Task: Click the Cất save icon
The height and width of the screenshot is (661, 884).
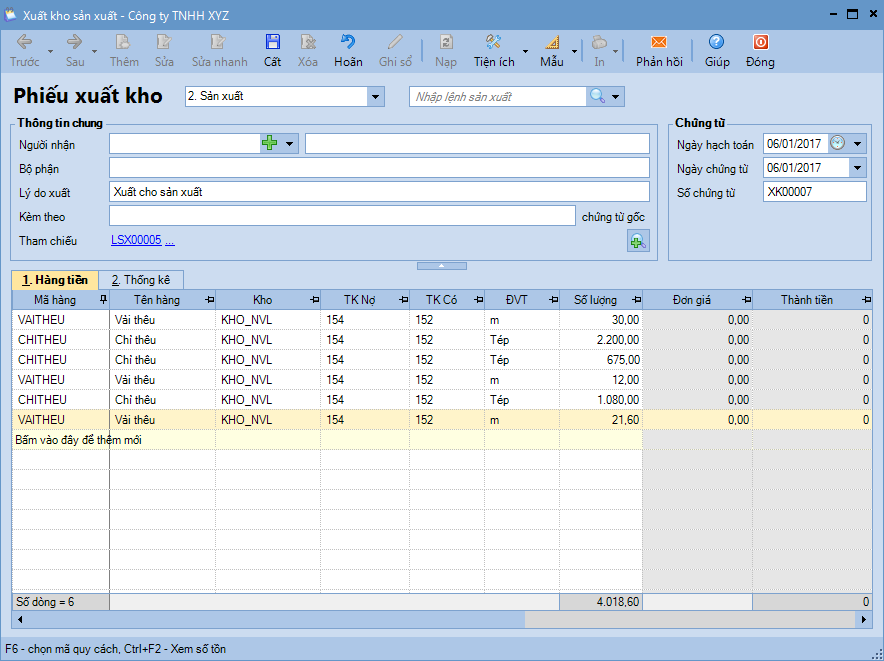Action: (272, 43)
